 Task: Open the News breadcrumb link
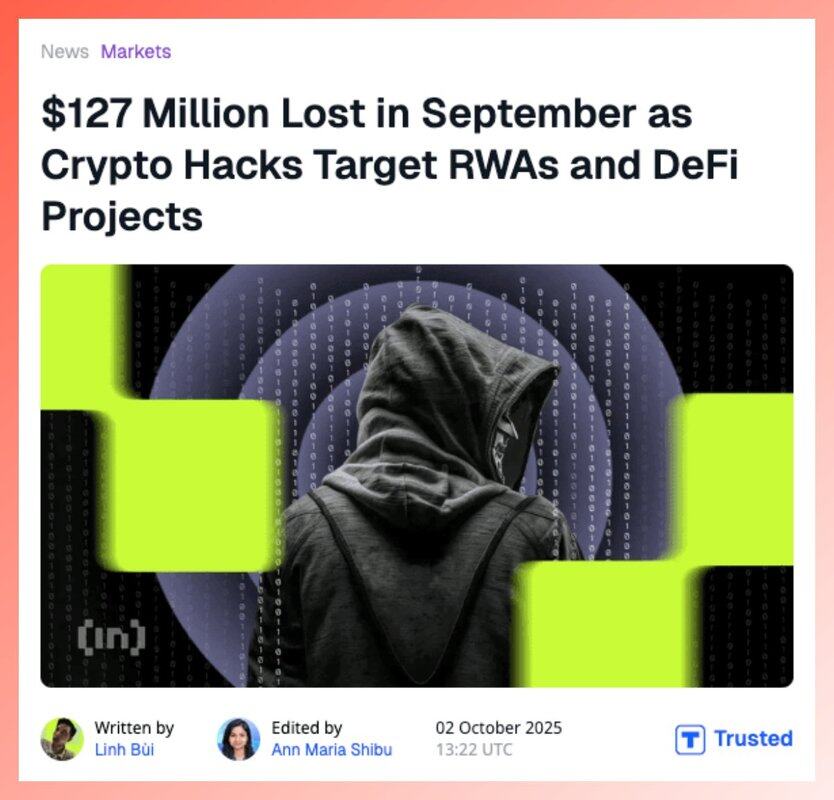point(65,52)
